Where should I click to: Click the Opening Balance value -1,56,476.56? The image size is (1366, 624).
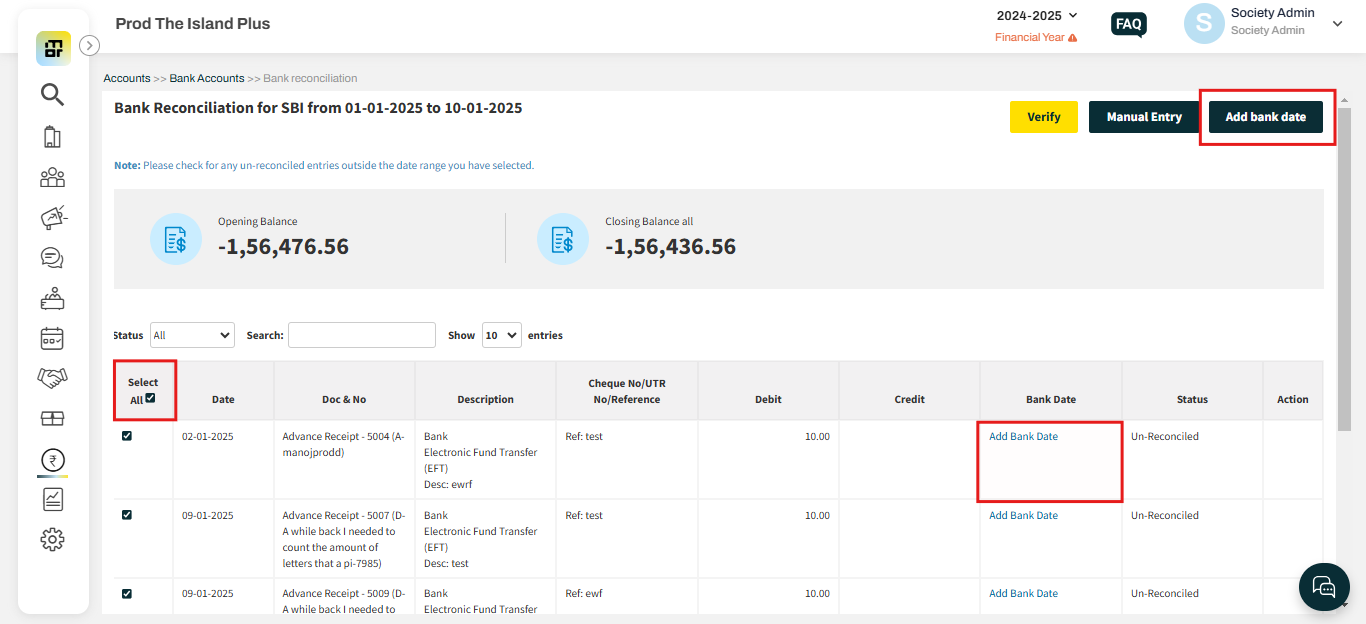pos(283,246)
